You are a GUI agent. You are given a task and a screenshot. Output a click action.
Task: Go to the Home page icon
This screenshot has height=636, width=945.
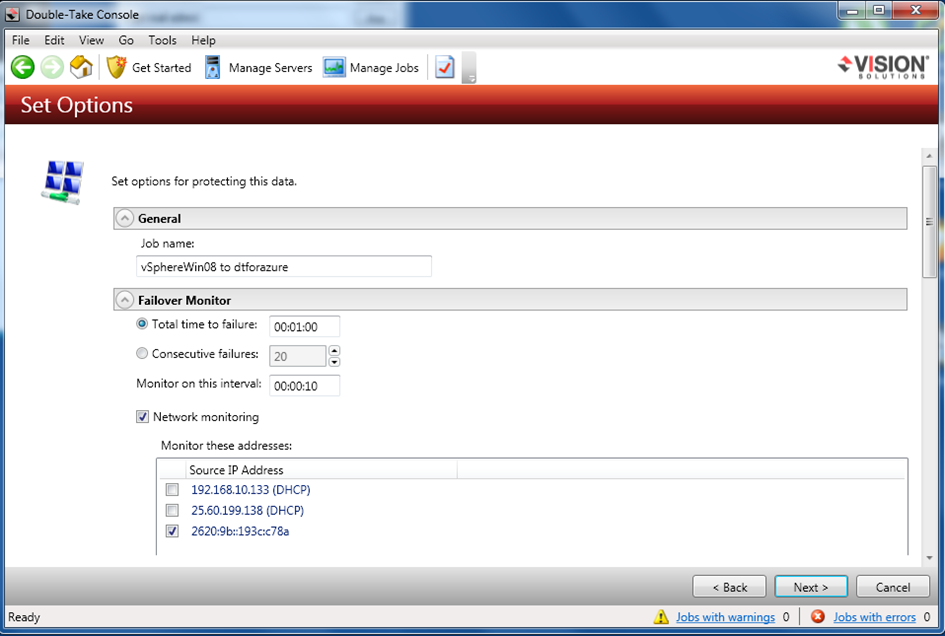81,67
